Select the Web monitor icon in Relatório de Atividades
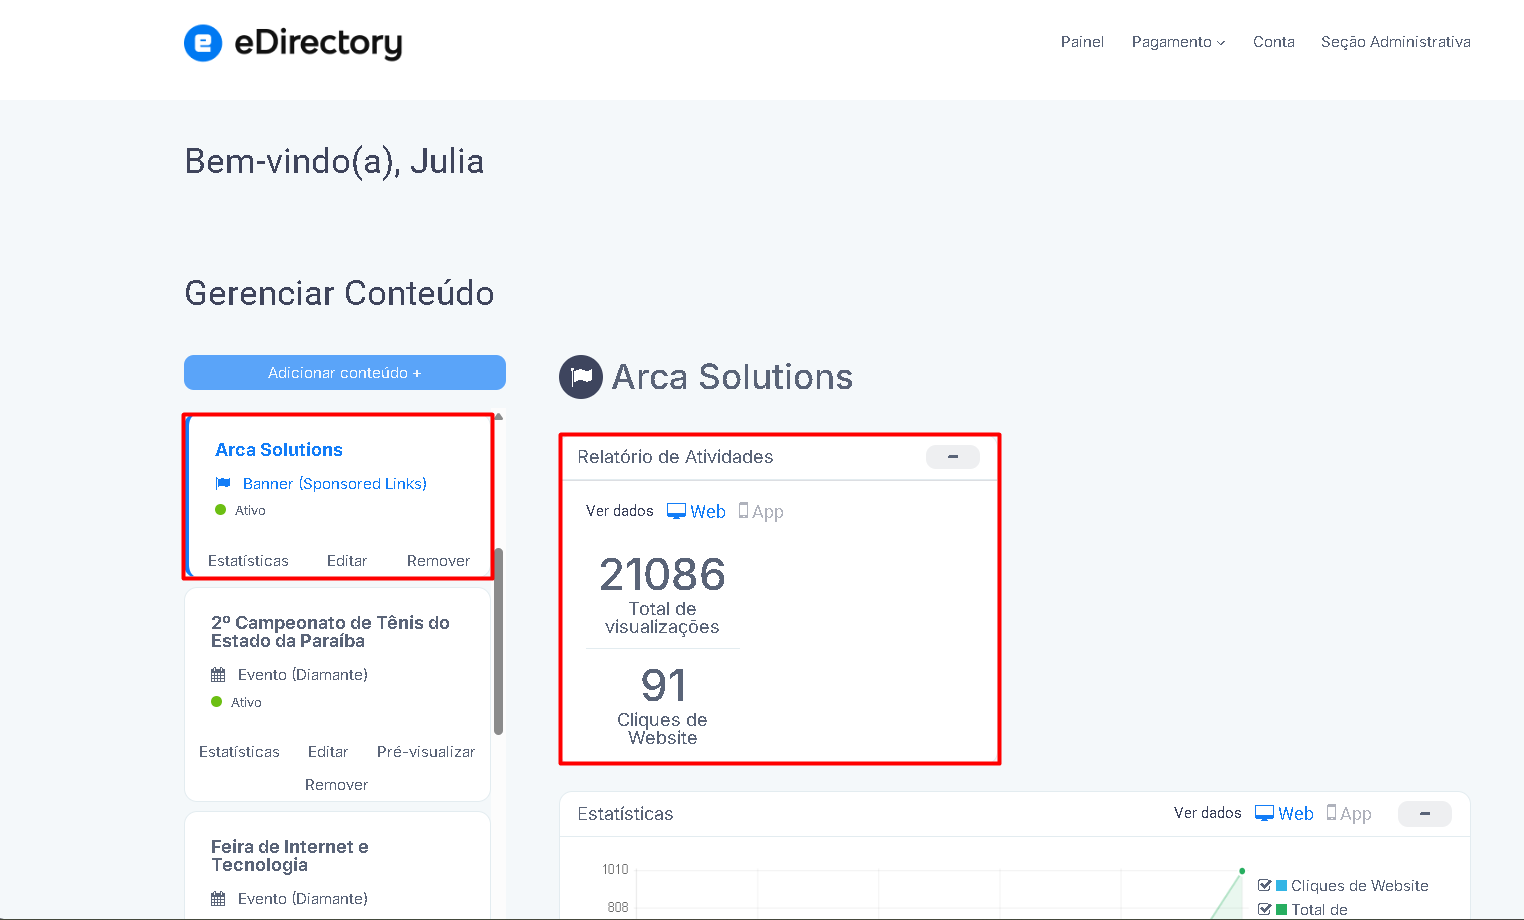 676,511
